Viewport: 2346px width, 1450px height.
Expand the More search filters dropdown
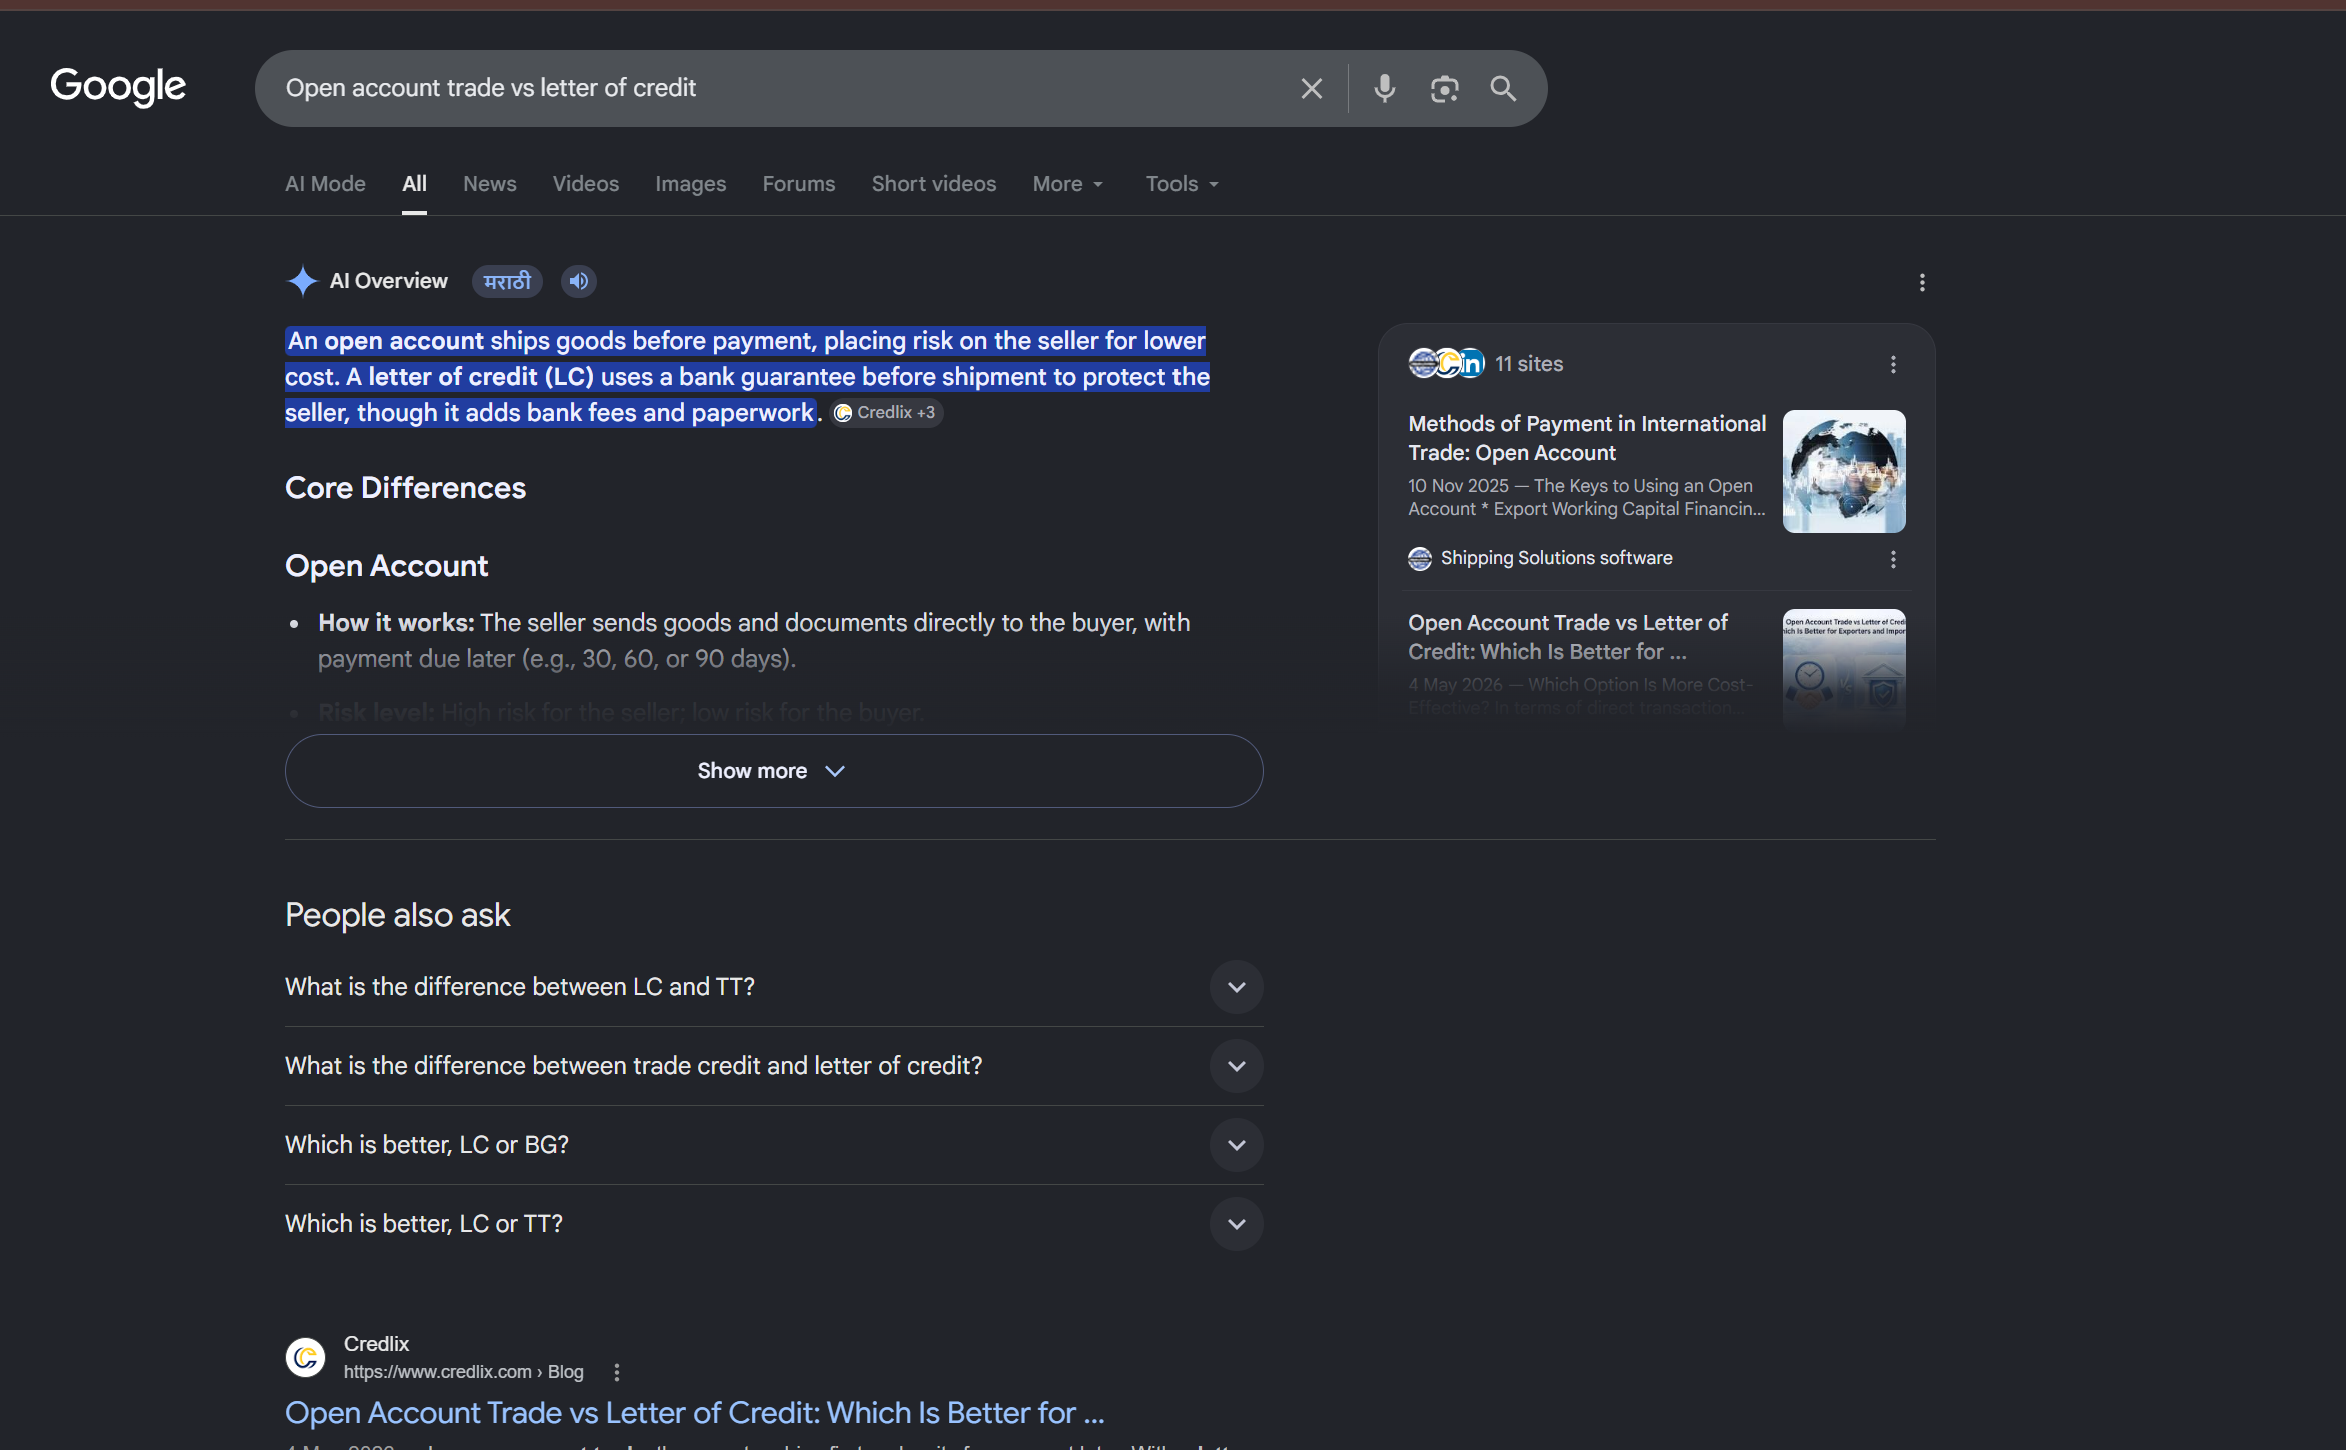[x=1068, y=184]
